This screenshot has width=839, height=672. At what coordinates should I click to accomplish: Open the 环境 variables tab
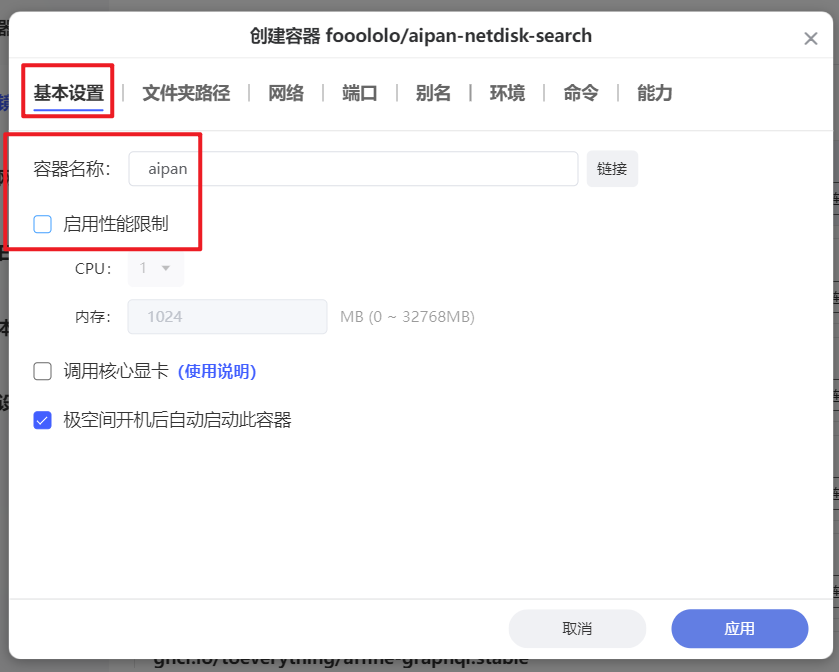tap(506, 91)
